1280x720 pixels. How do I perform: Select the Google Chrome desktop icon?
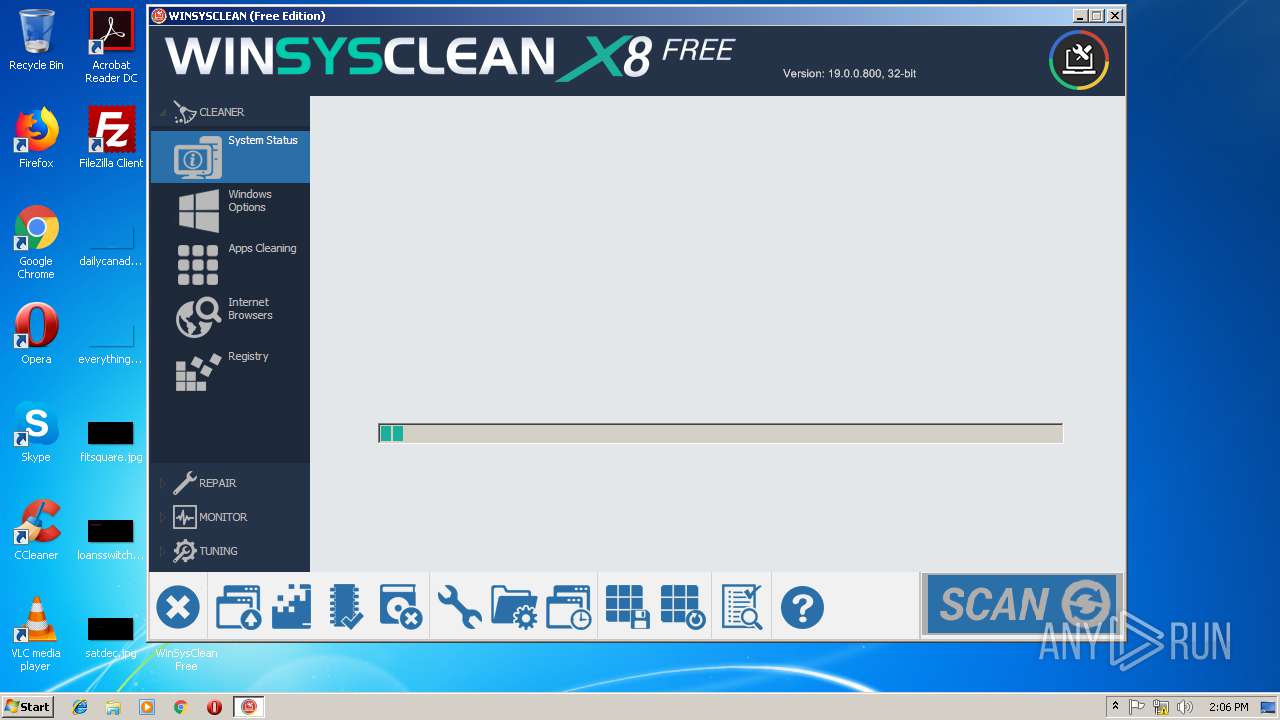pyautogui.click(x=36, y=242)
